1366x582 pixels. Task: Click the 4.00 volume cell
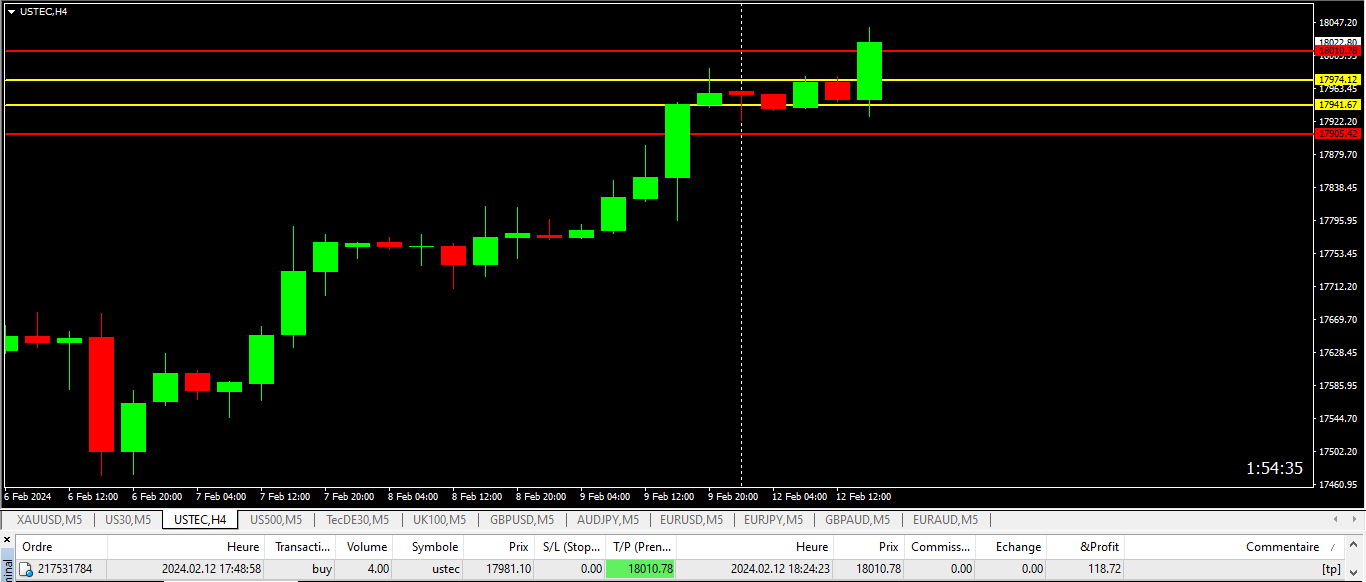pos(377,569)
